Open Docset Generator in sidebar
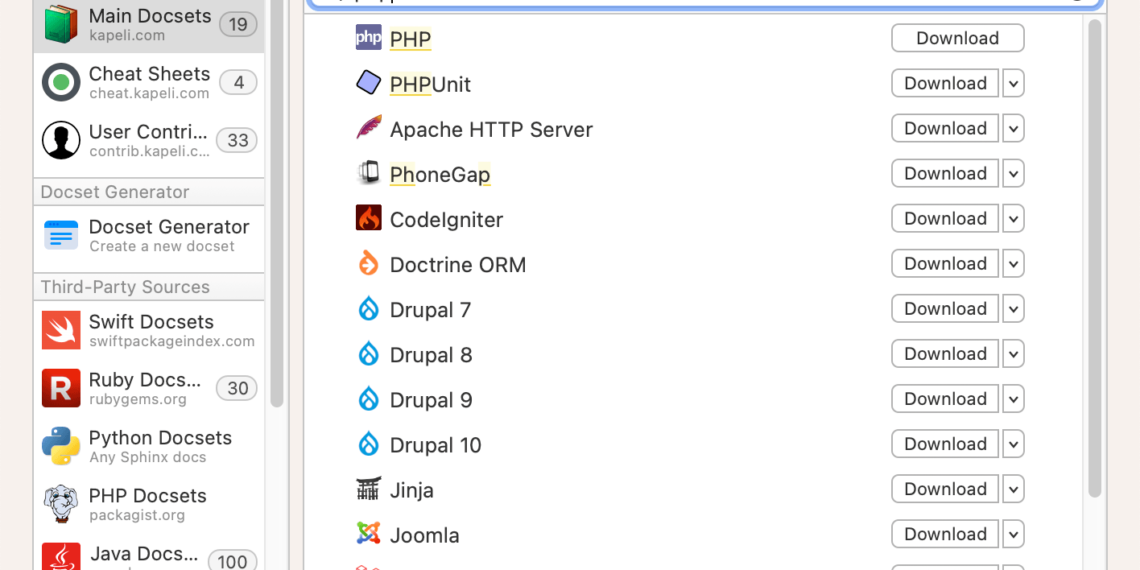Viewport: 1140px width, 570px height. pos(149,236)
